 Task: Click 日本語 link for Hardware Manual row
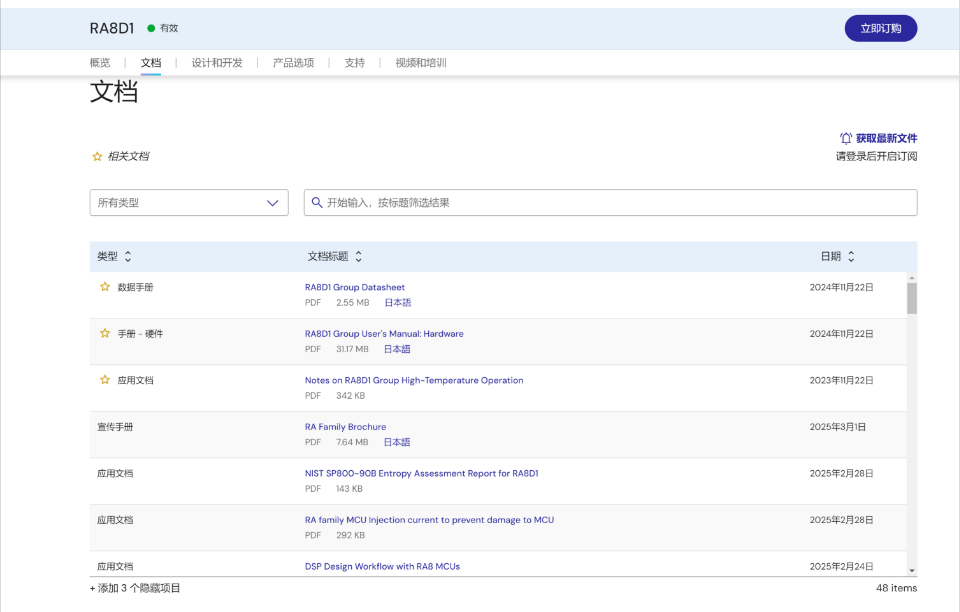(x=397, y=349)
